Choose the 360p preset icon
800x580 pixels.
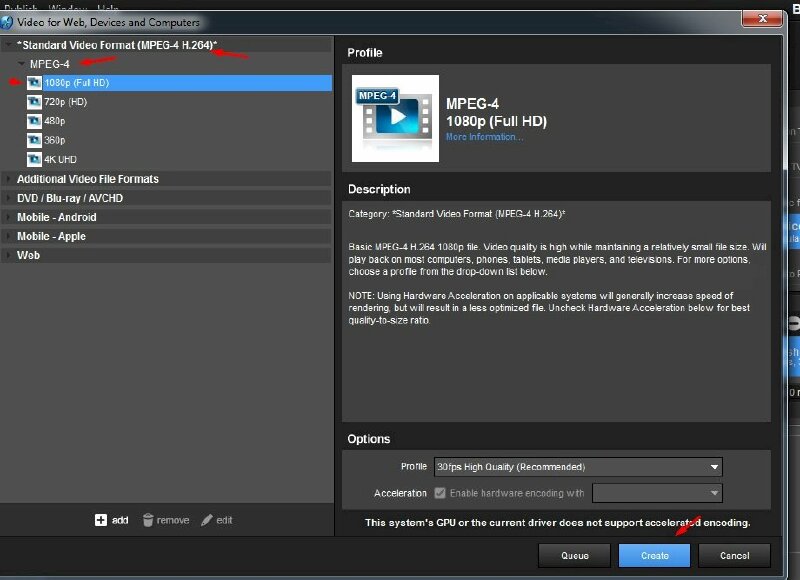[35, 140]
